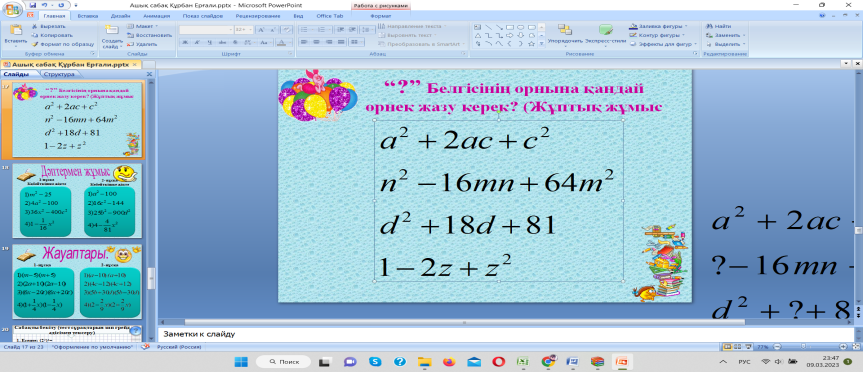Close the slides panel with X
The width and height of the screenshot is (863, 372).
coord(149,74)
